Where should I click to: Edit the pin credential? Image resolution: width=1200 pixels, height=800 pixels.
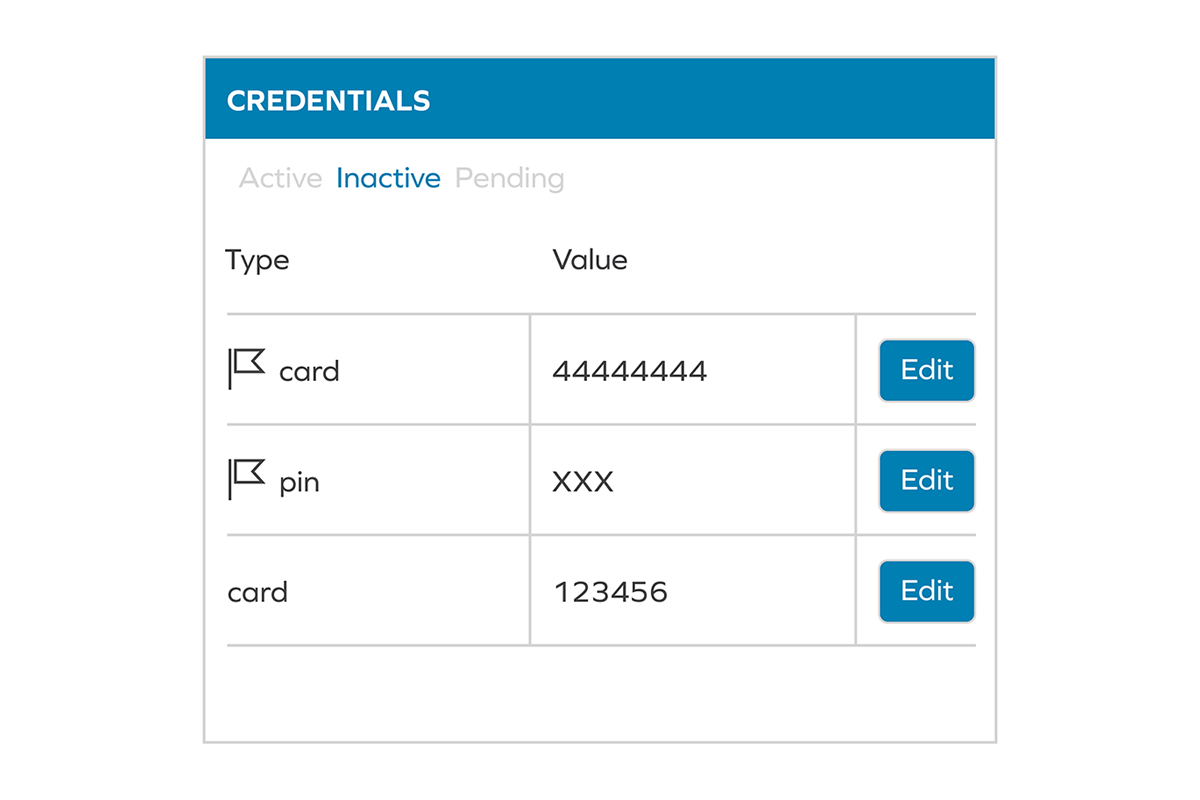click(x=926, y=481)
